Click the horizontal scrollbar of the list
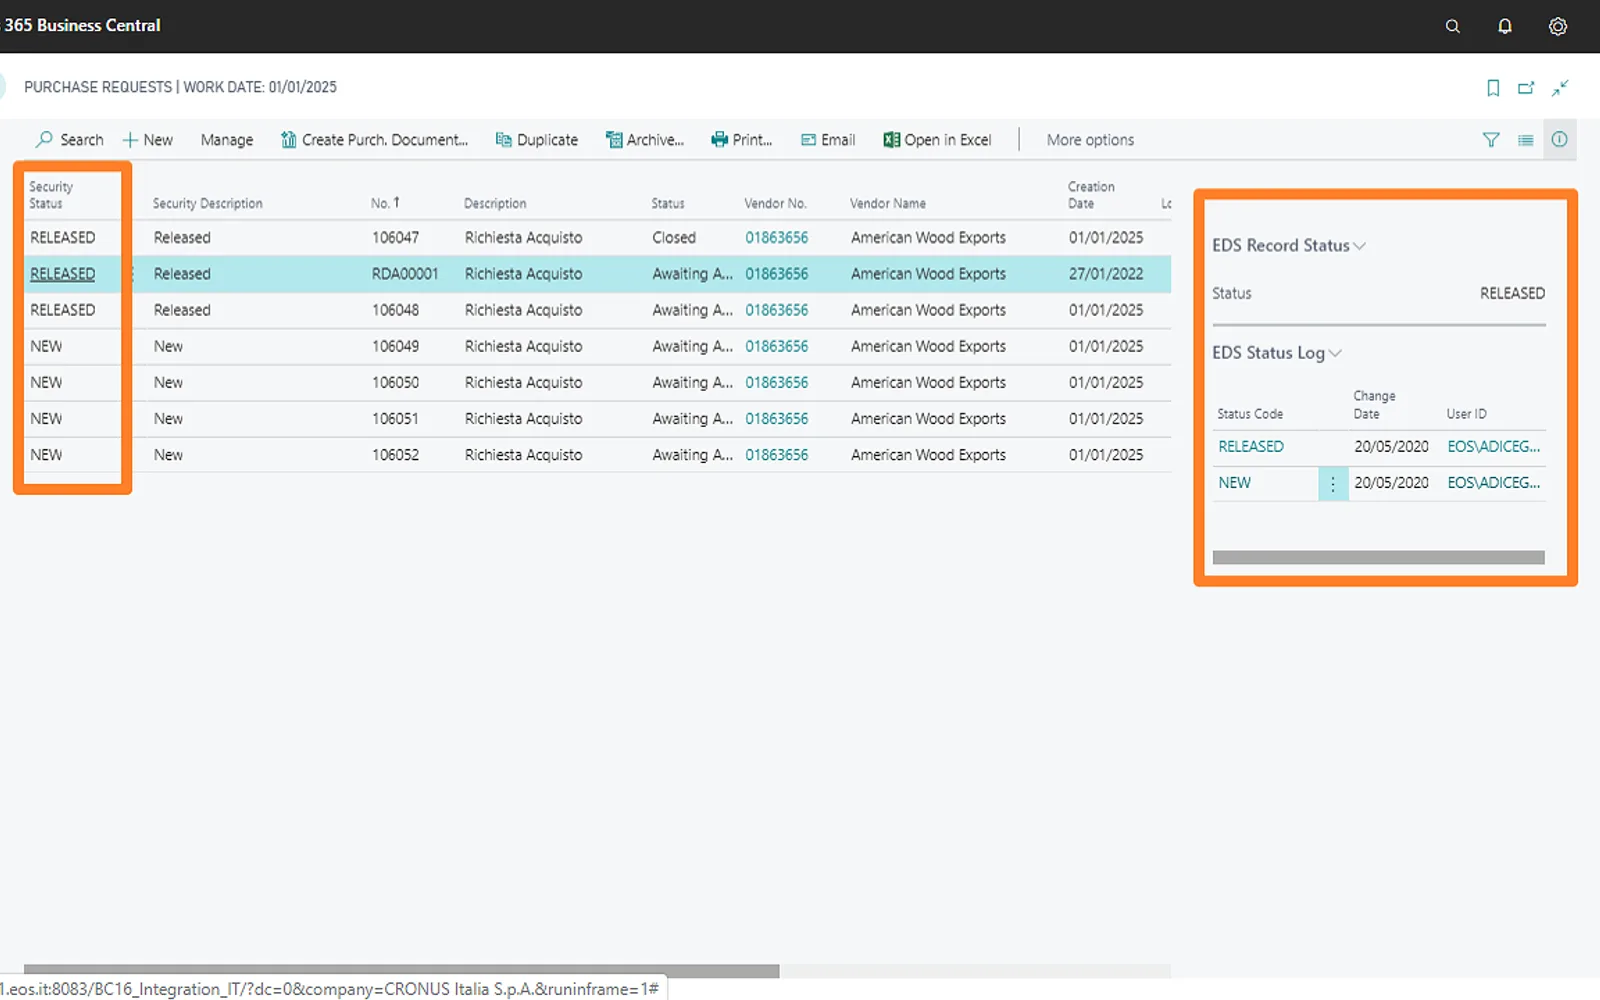The height and width of the screenshot is (1000, 1600). [401, 971]
